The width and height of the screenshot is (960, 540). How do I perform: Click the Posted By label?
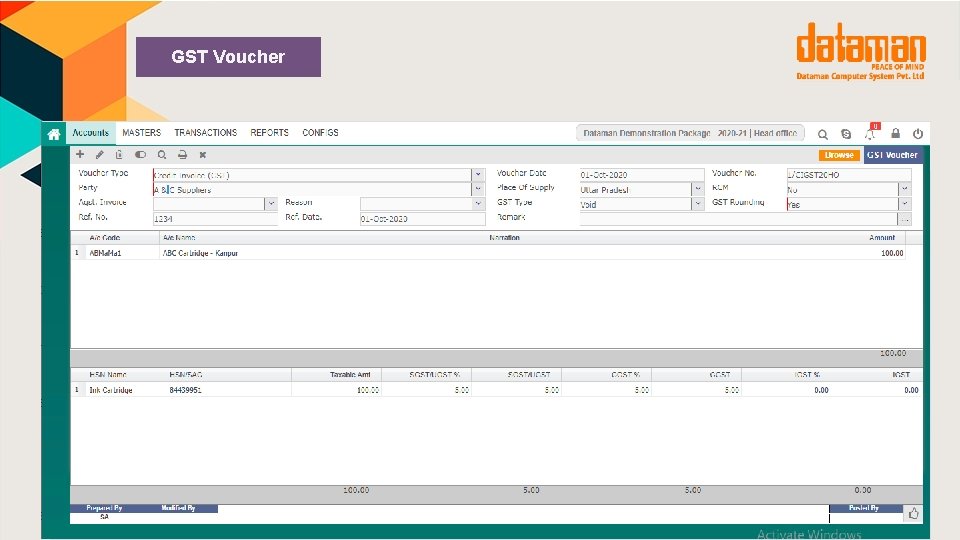[864, 508]
